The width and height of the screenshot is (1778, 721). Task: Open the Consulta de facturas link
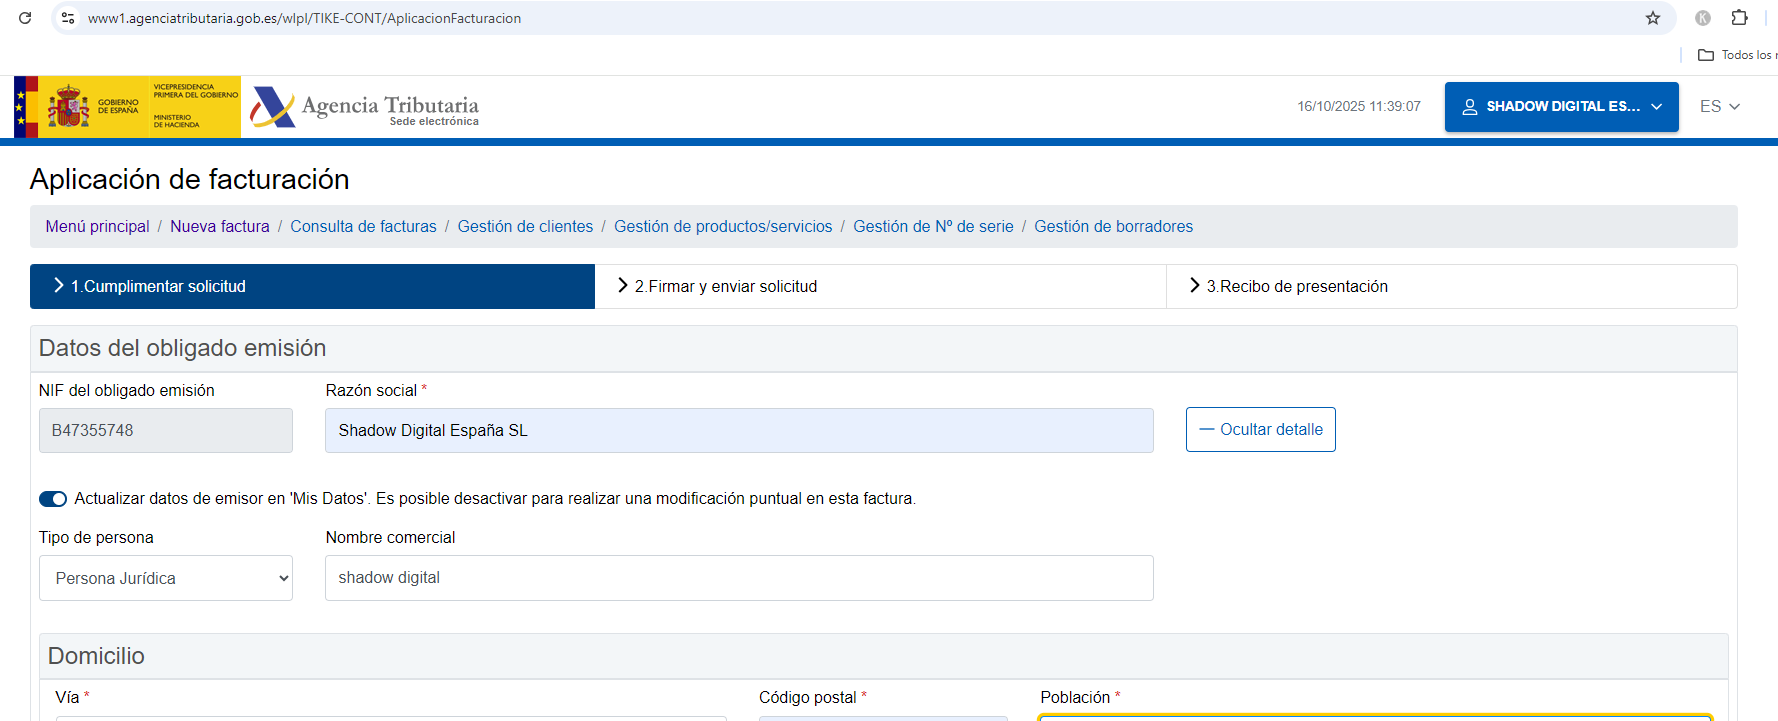[363, 227]
